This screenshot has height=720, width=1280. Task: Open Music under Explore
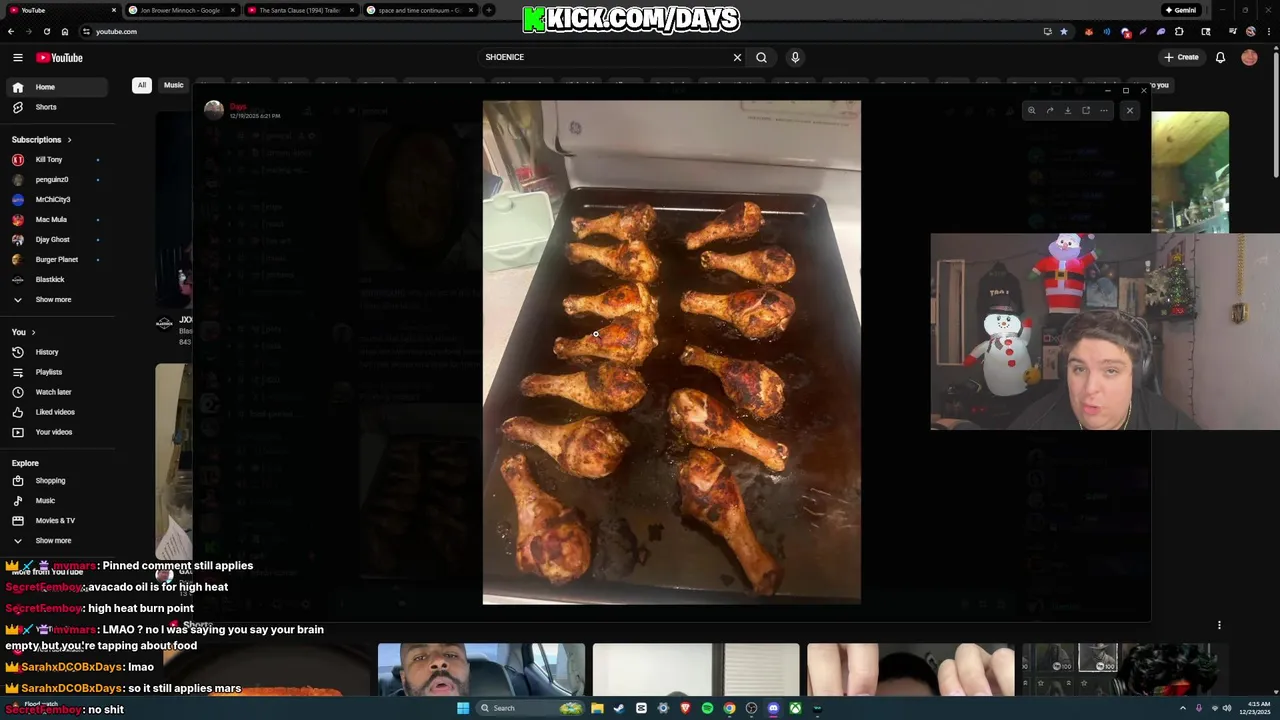[57, 501]
